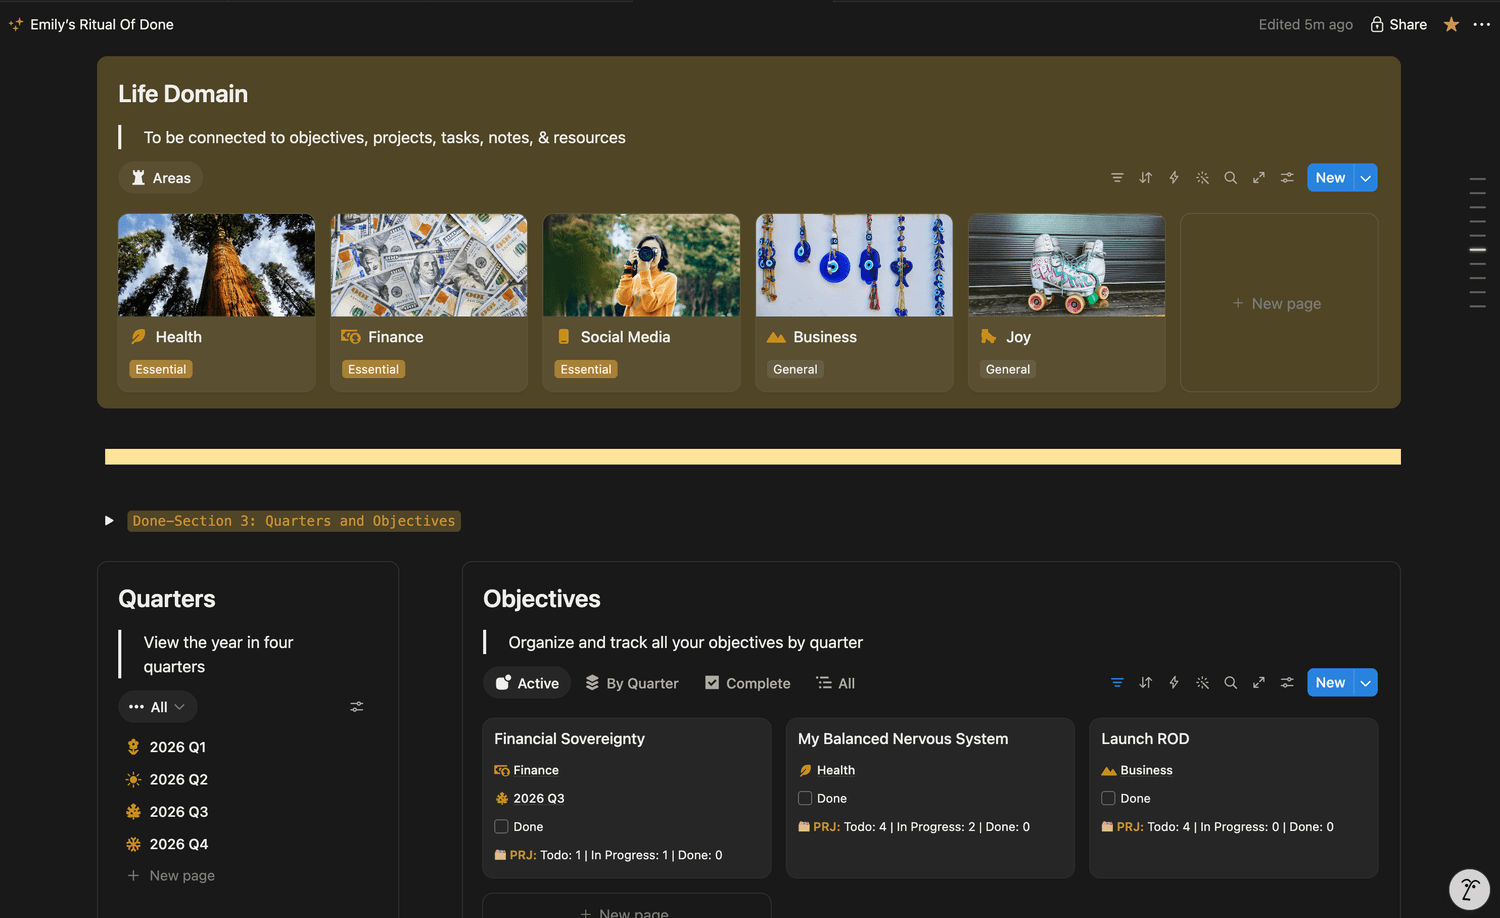Open the All view dropdown in Quarters
This screenshot has width=1500, height=918.
tap(158, 707)
